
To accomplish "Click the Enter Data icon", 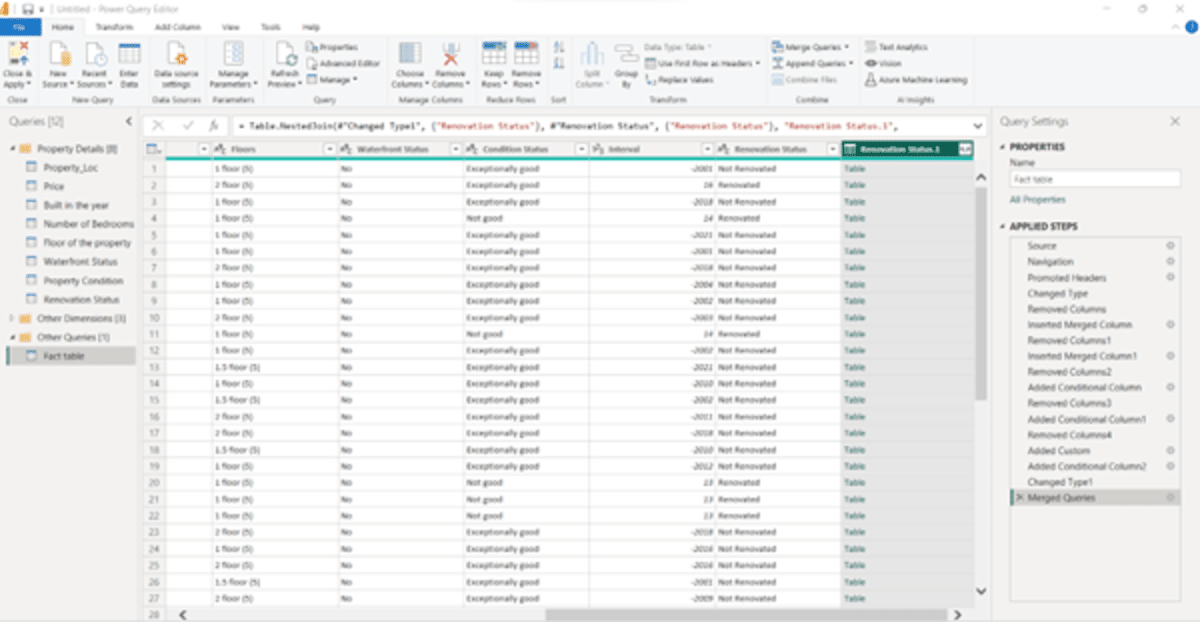I will pos(129,55).
